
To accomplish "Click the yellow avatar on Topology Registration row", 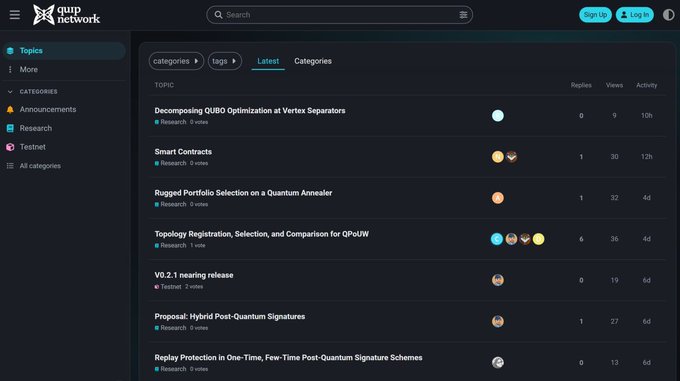I will coord(538,239).
